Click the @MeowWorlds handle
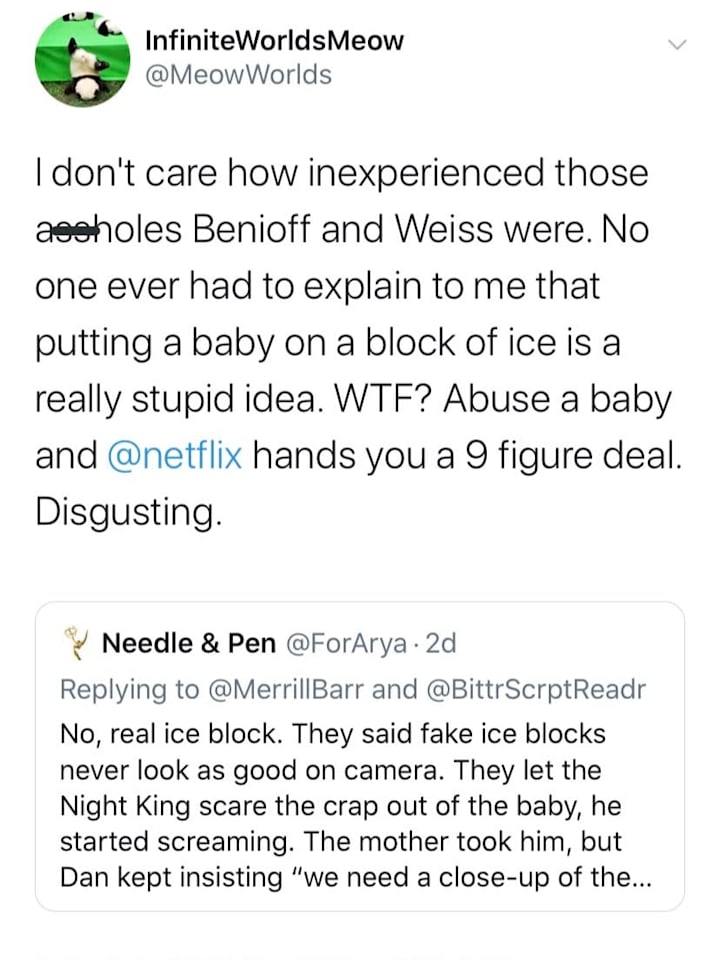Viewport: 720px width, 960px height. 238,75
